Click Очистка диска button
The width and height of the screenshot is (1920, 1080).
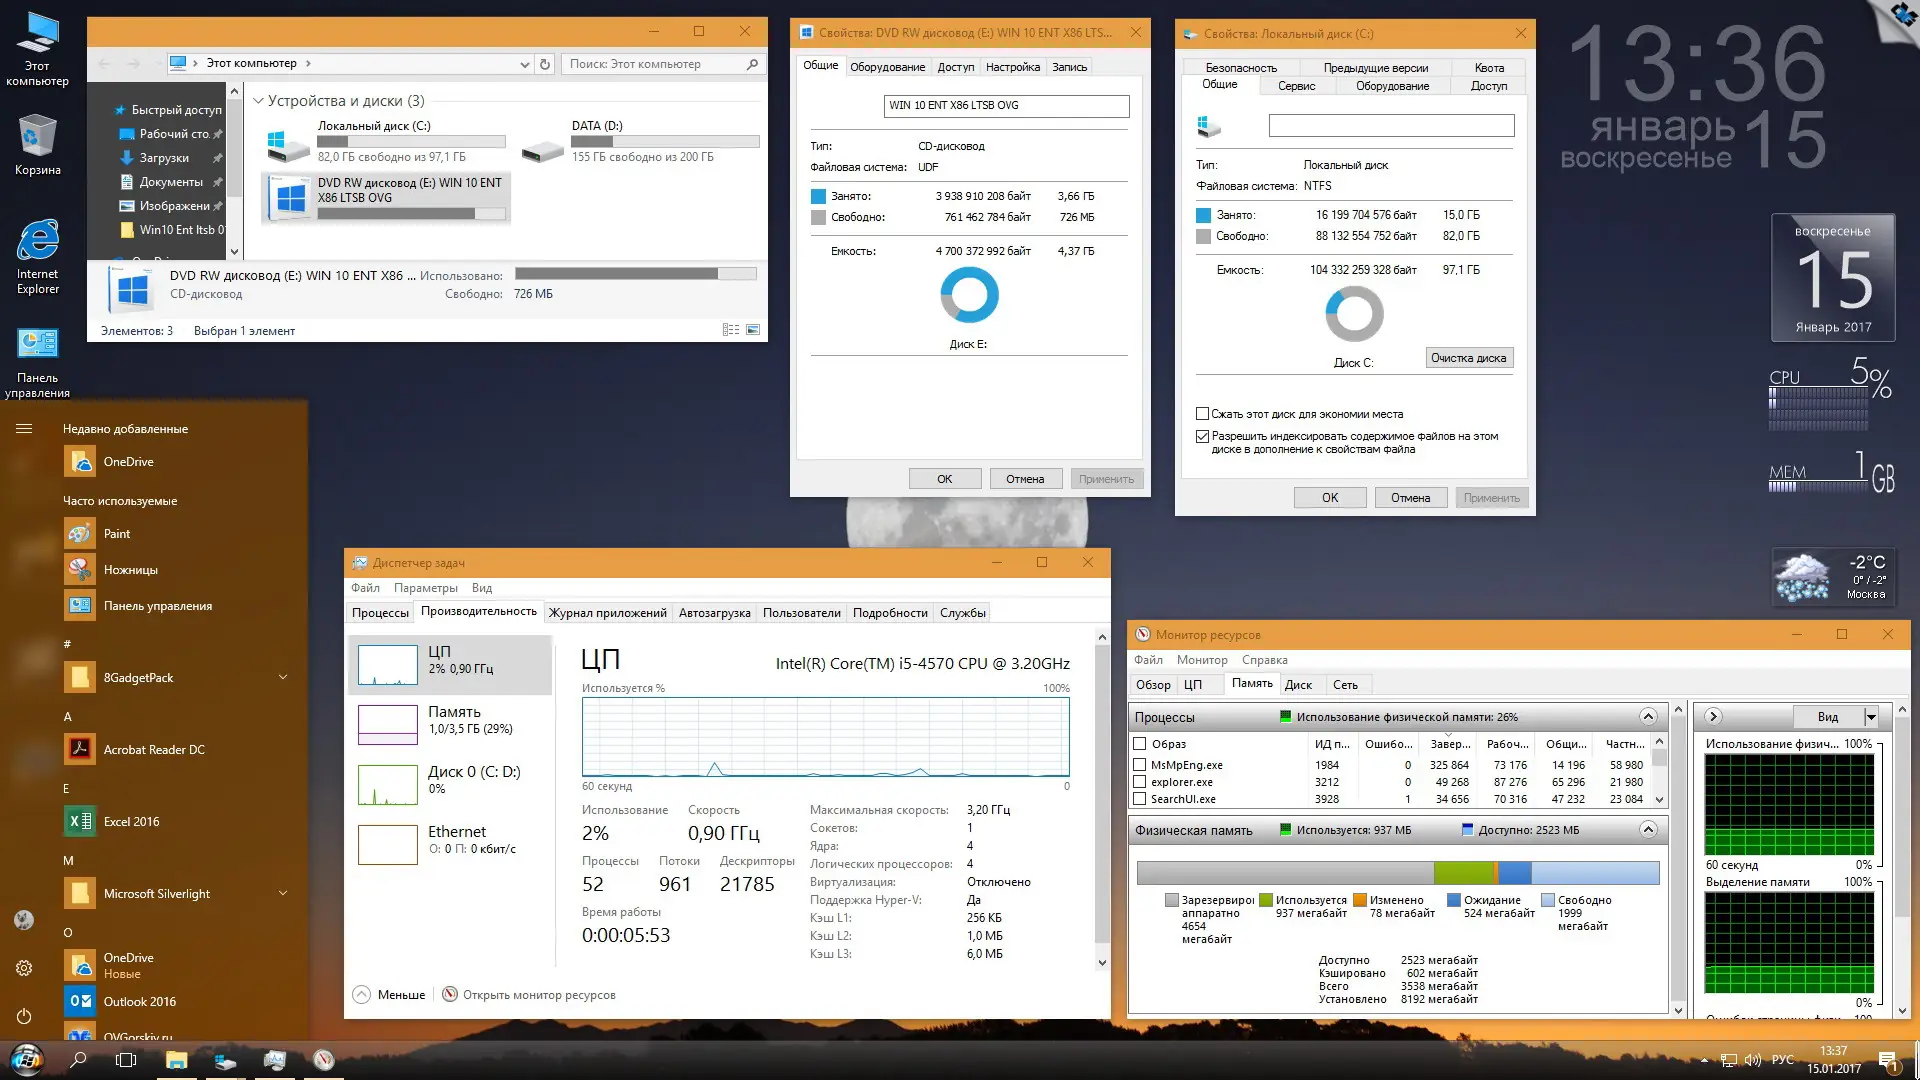tap(1468, 358)
